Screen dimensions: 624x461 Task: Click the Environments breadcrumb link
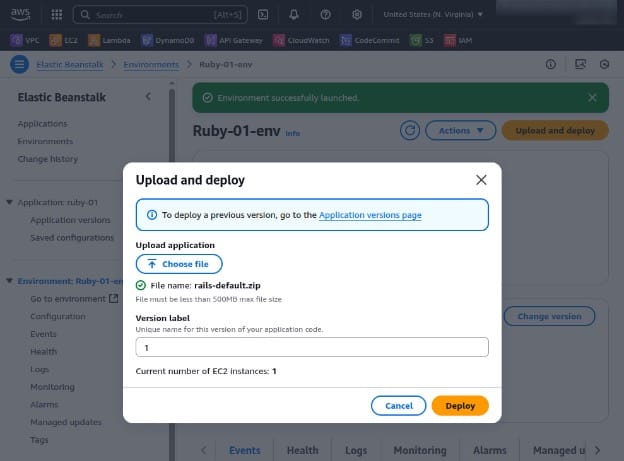click(151, 64)
